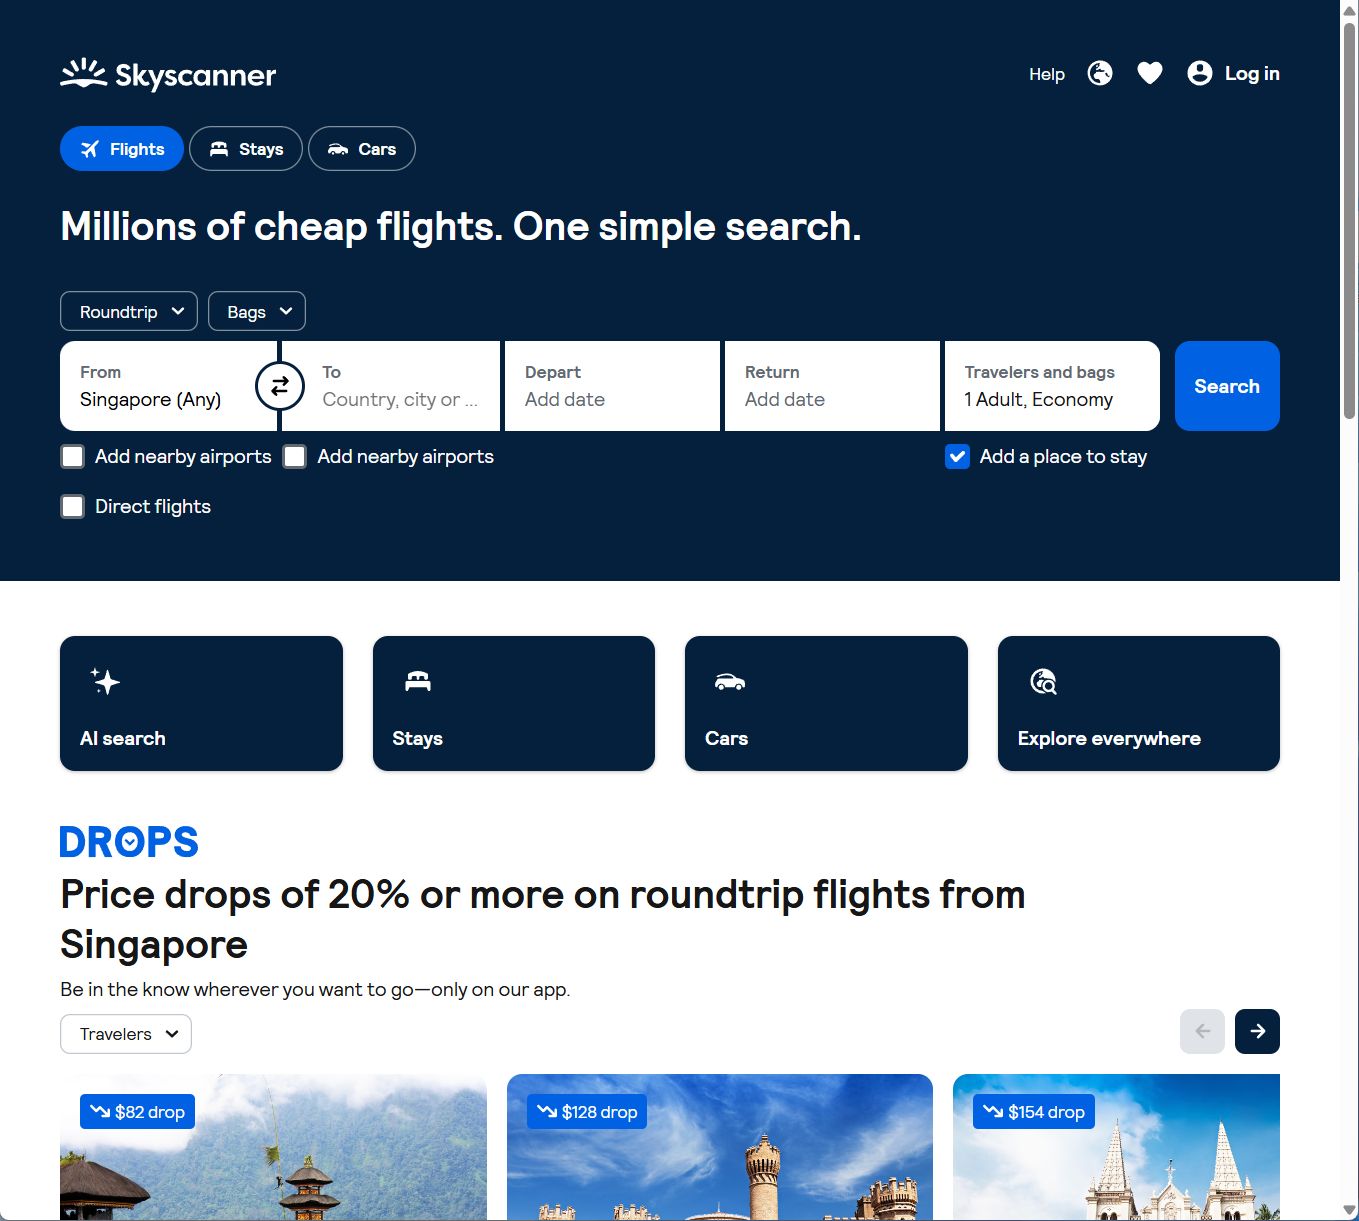1359x1221 pixels.
Task: Click the bed icon in Stays card
Action: coord(418,681)
